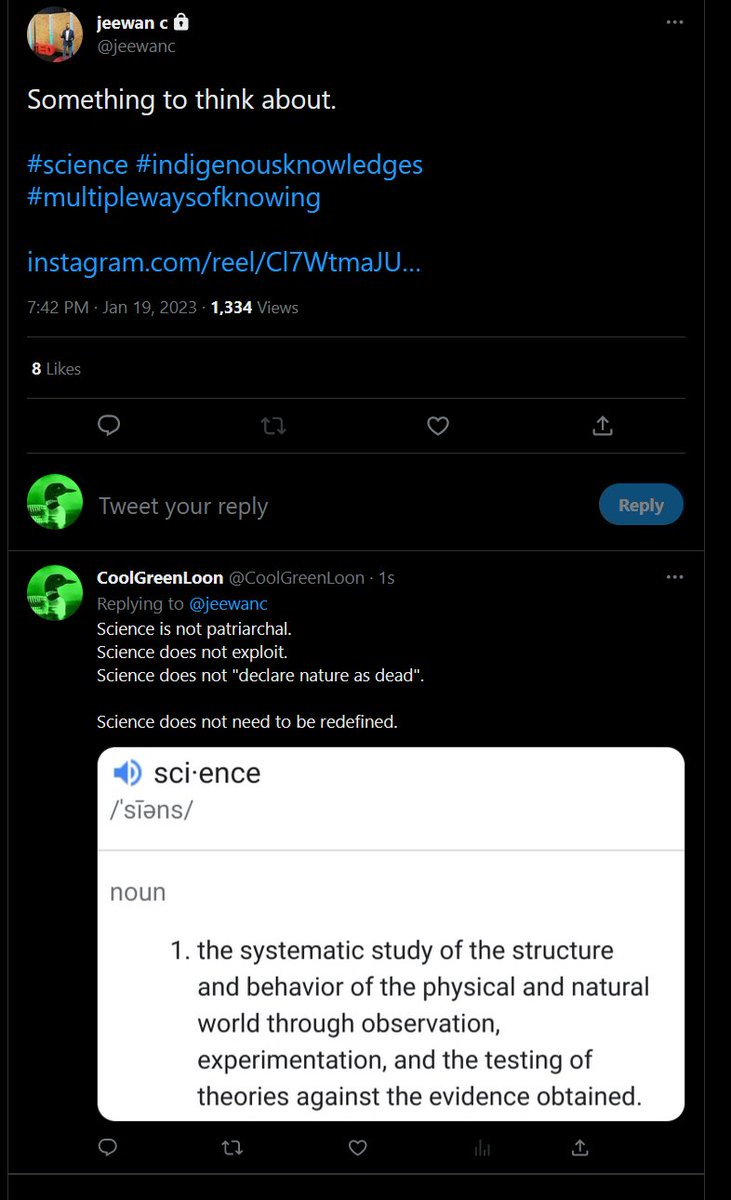The height and width of the screenshot is (1200, 731).
Task: Click the blue Reply button
Action: click(x=641, y=505)
